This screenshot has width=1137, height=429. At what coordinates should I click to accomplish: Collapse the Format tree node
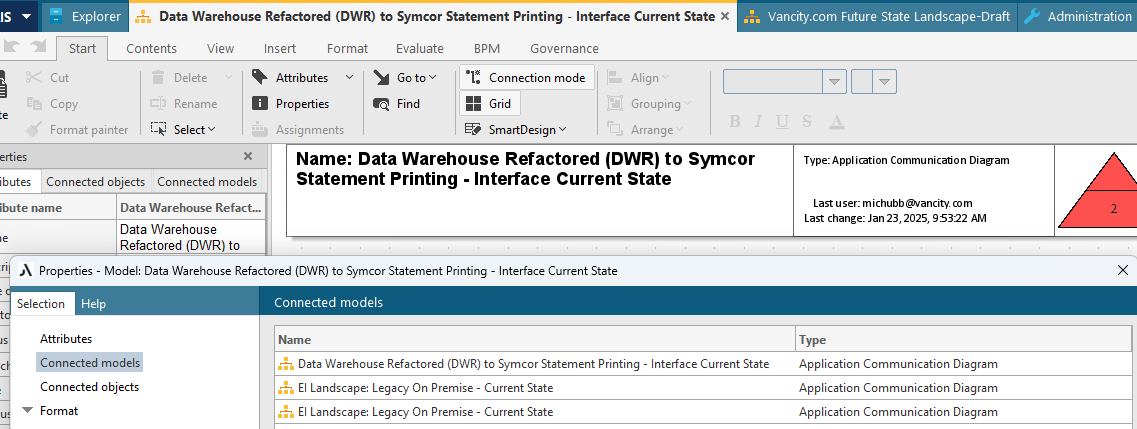coord(28,410)
